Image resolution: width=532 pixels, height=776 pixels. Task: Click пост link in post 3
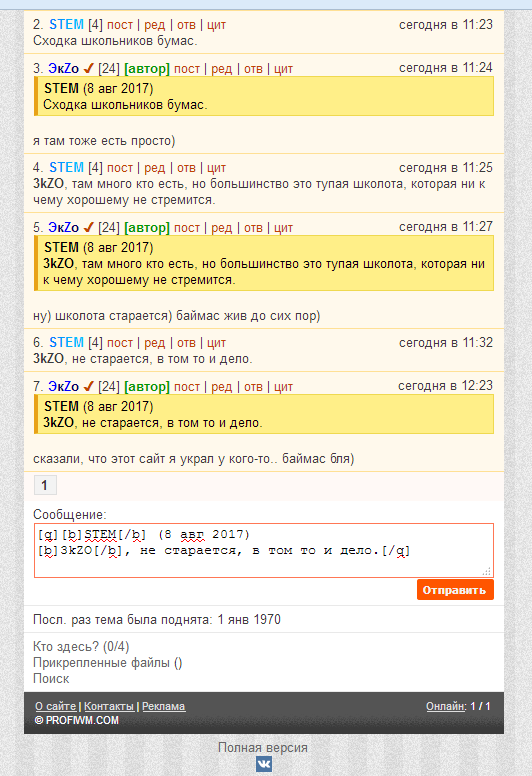click(187, 68)
